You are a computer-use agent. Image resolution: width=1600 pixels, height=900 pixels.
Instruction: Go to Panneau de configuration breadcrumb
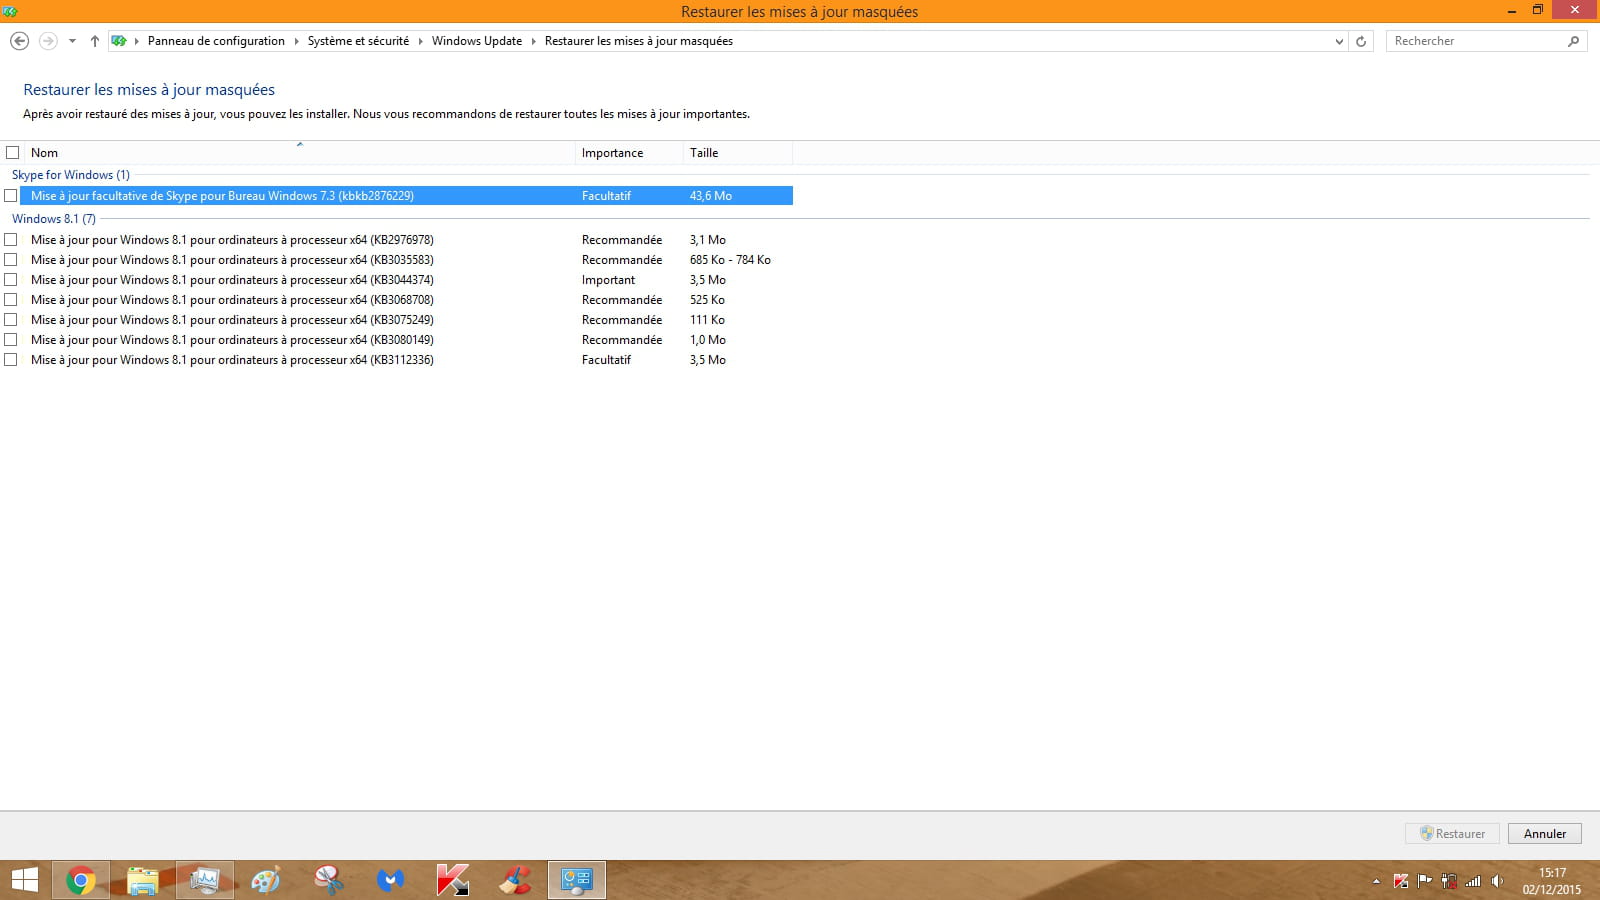216,41
